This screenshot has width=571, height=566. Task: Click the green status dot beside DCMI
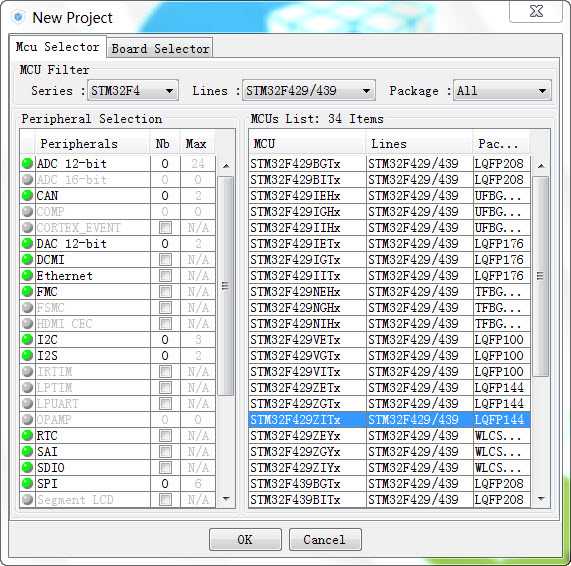[x=27, y=260]
